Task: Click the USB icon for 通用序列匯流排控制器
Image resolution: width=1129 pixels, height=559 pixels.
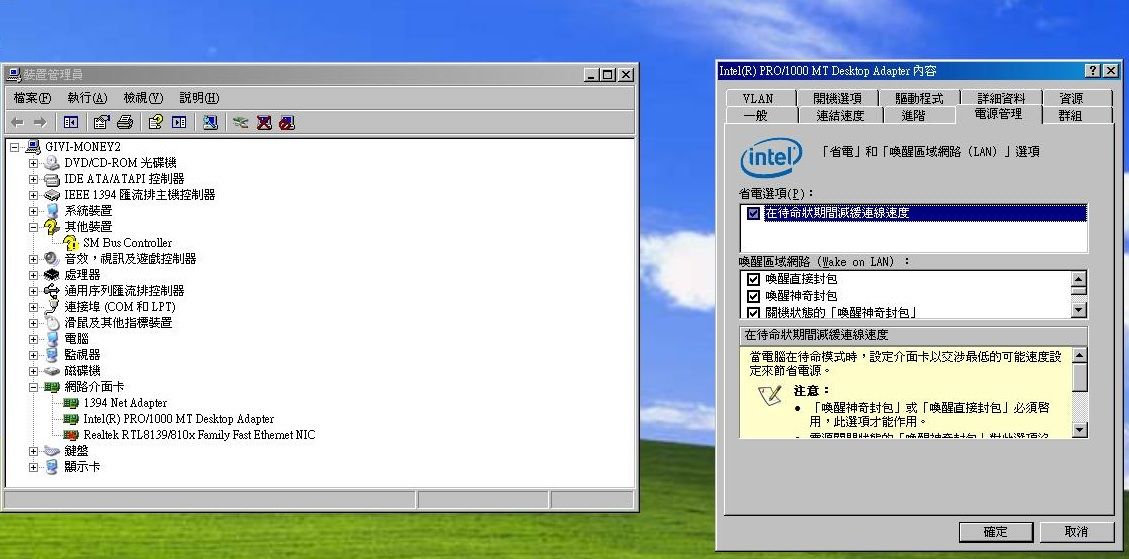Action: 52,290
